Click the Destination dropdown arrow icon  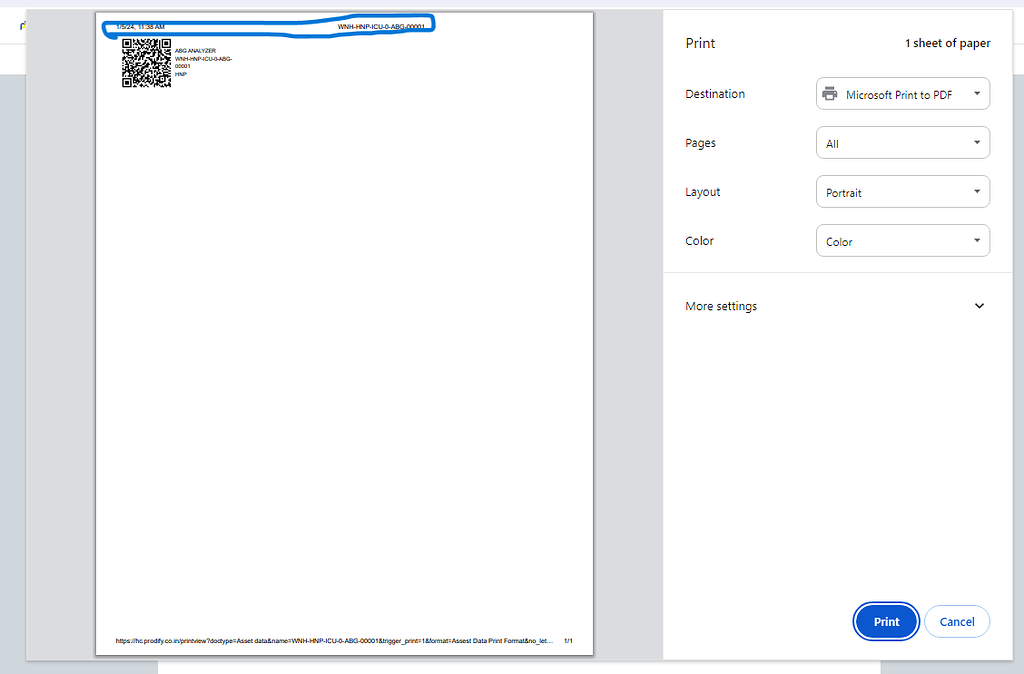[977, 93]
